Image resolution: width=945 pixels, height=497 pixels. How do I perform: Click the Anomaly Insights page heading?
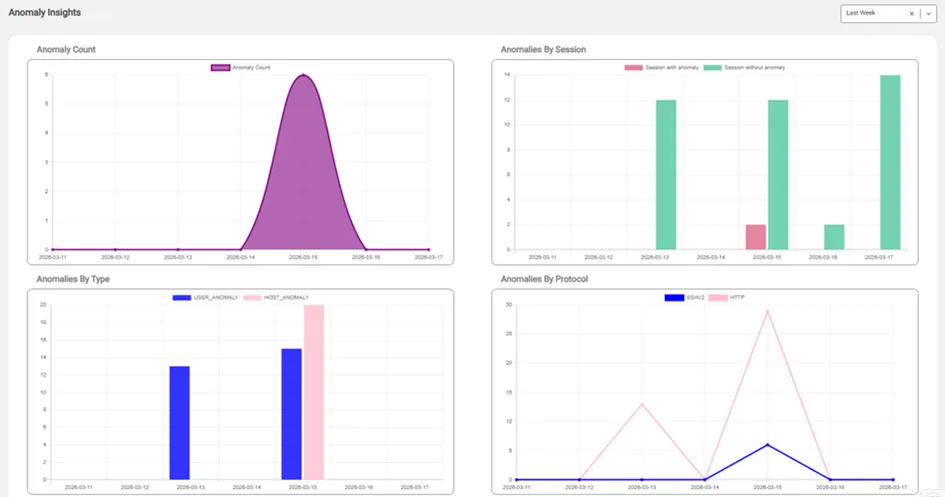coord(45,12)
